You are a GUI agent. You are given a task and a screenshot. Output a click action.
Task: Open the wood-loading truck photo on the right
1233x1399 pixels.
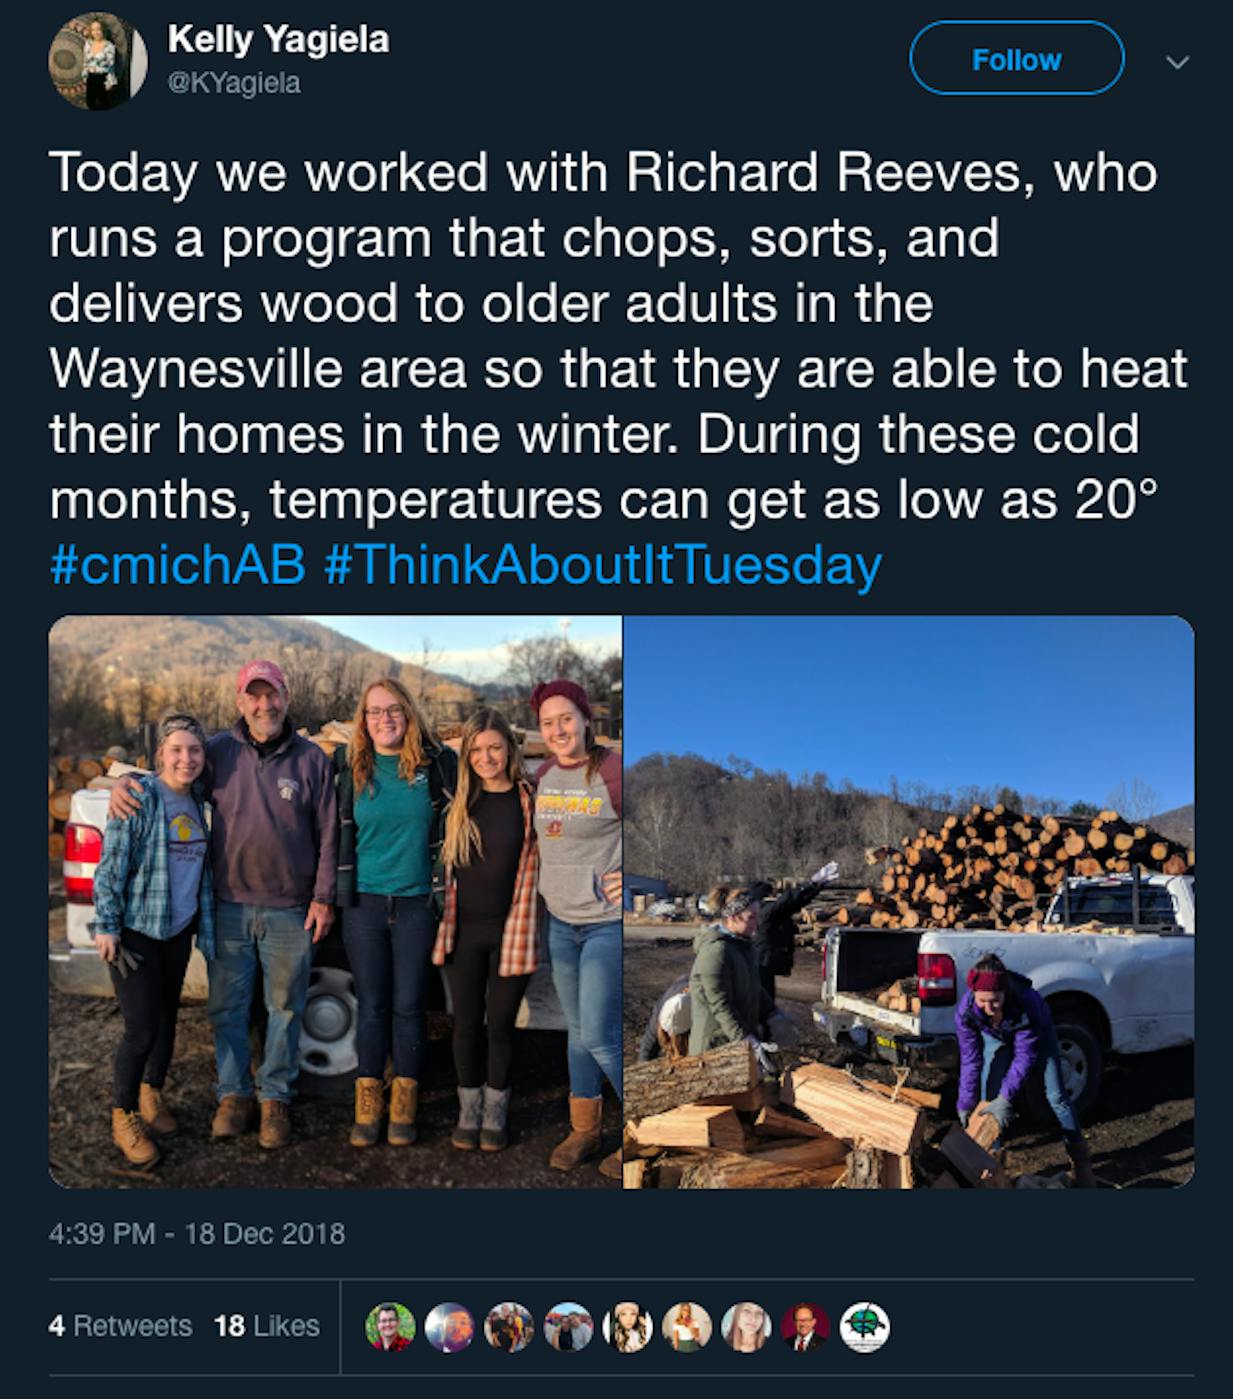pos(909,901)
